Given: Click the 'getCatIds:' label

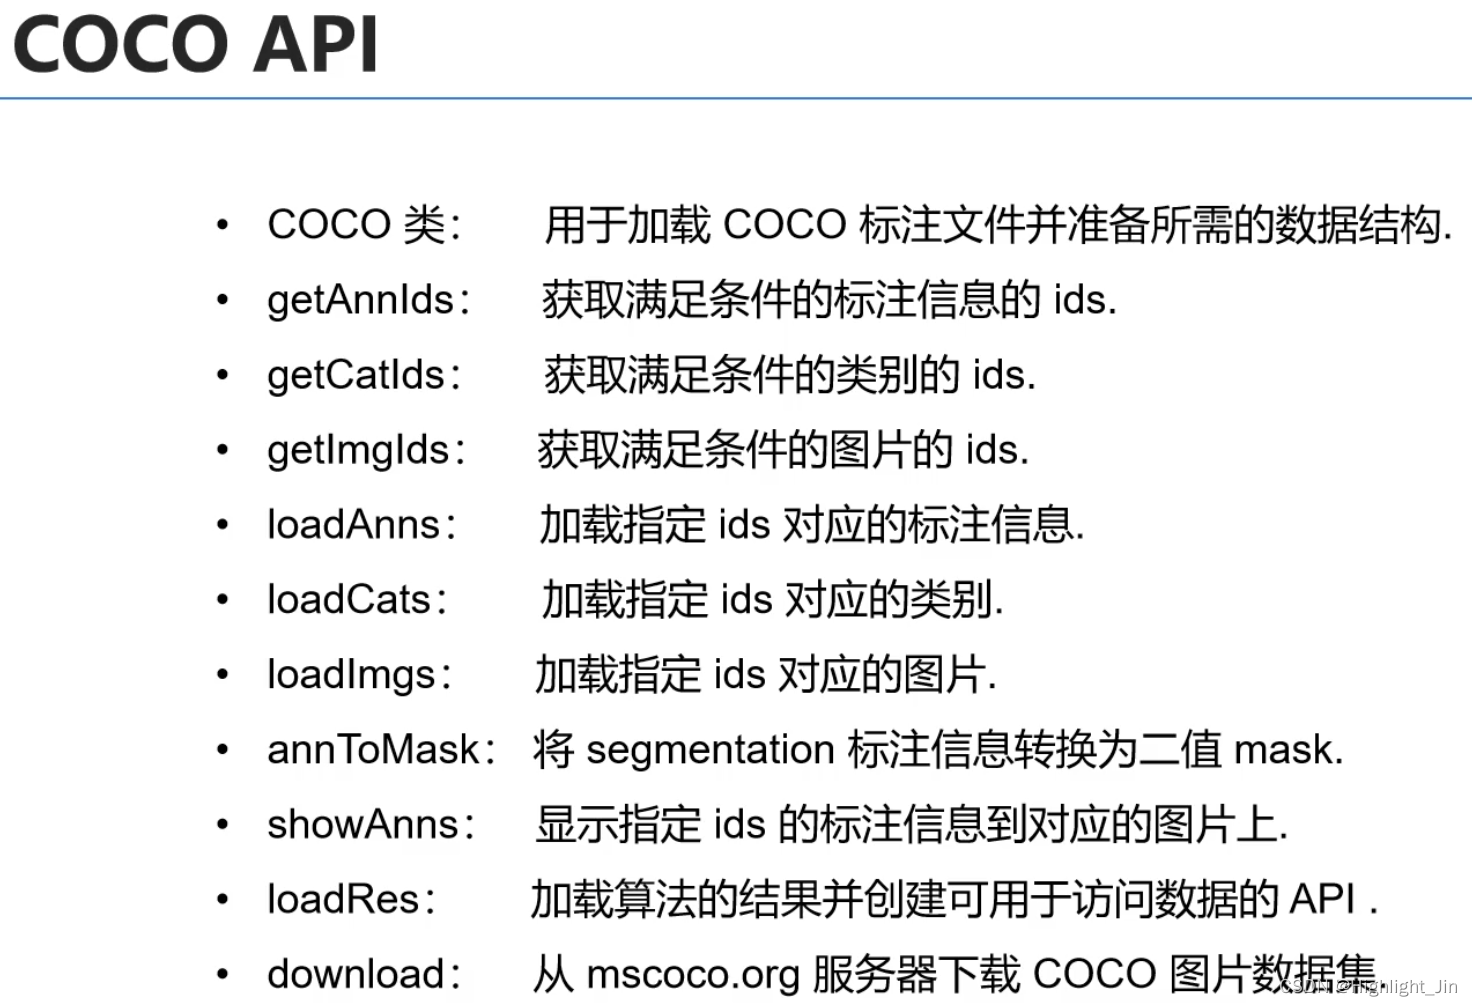Looking at the screenshot, I should [364, 375].
